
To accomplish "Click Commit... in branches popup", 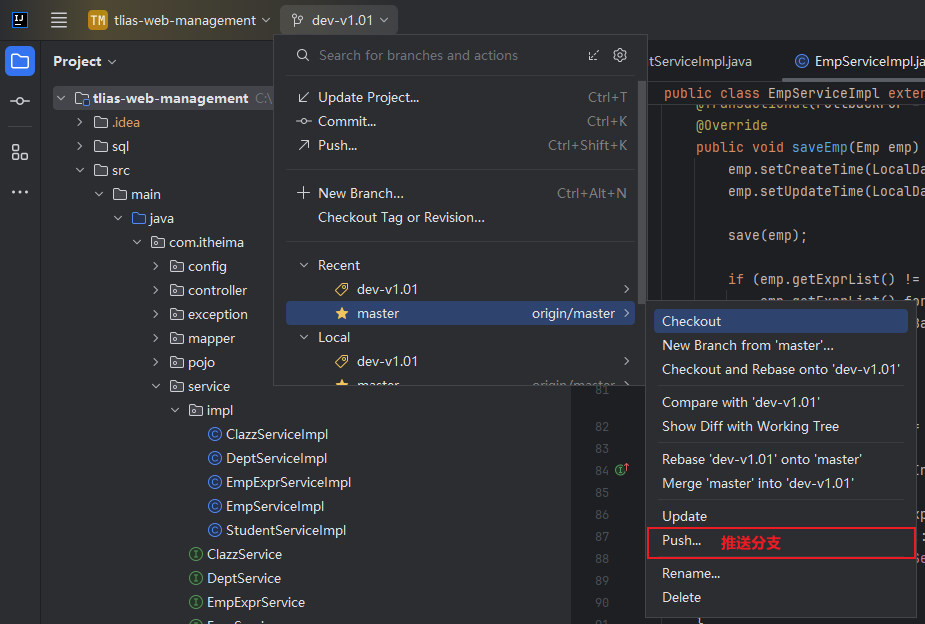I will (x=460, y=121).
